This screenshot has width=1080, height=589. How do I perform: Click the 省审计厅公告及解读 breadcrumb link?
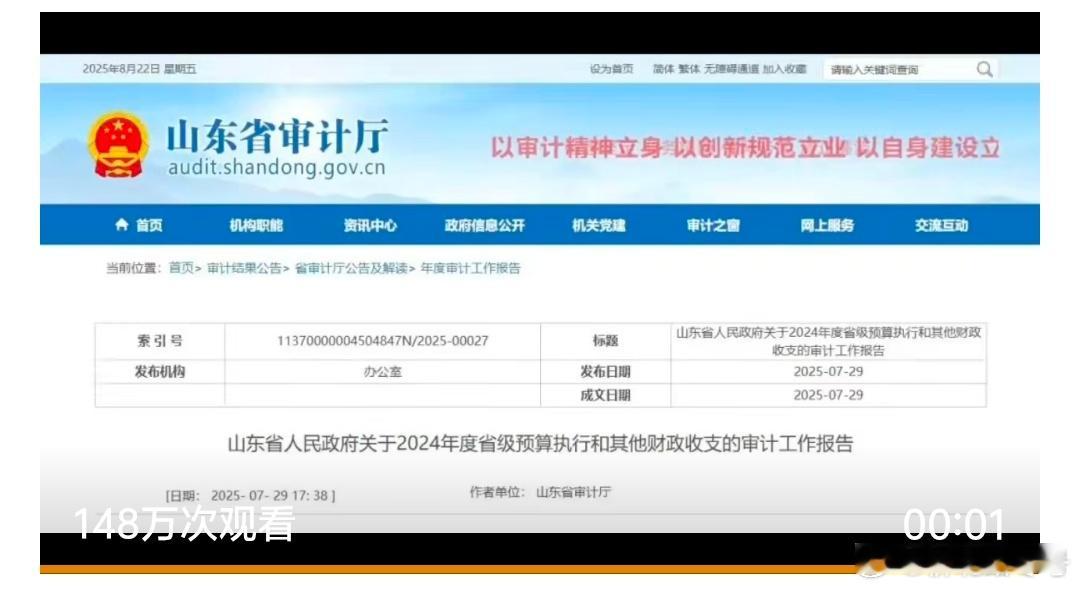[x=351, y=268]
